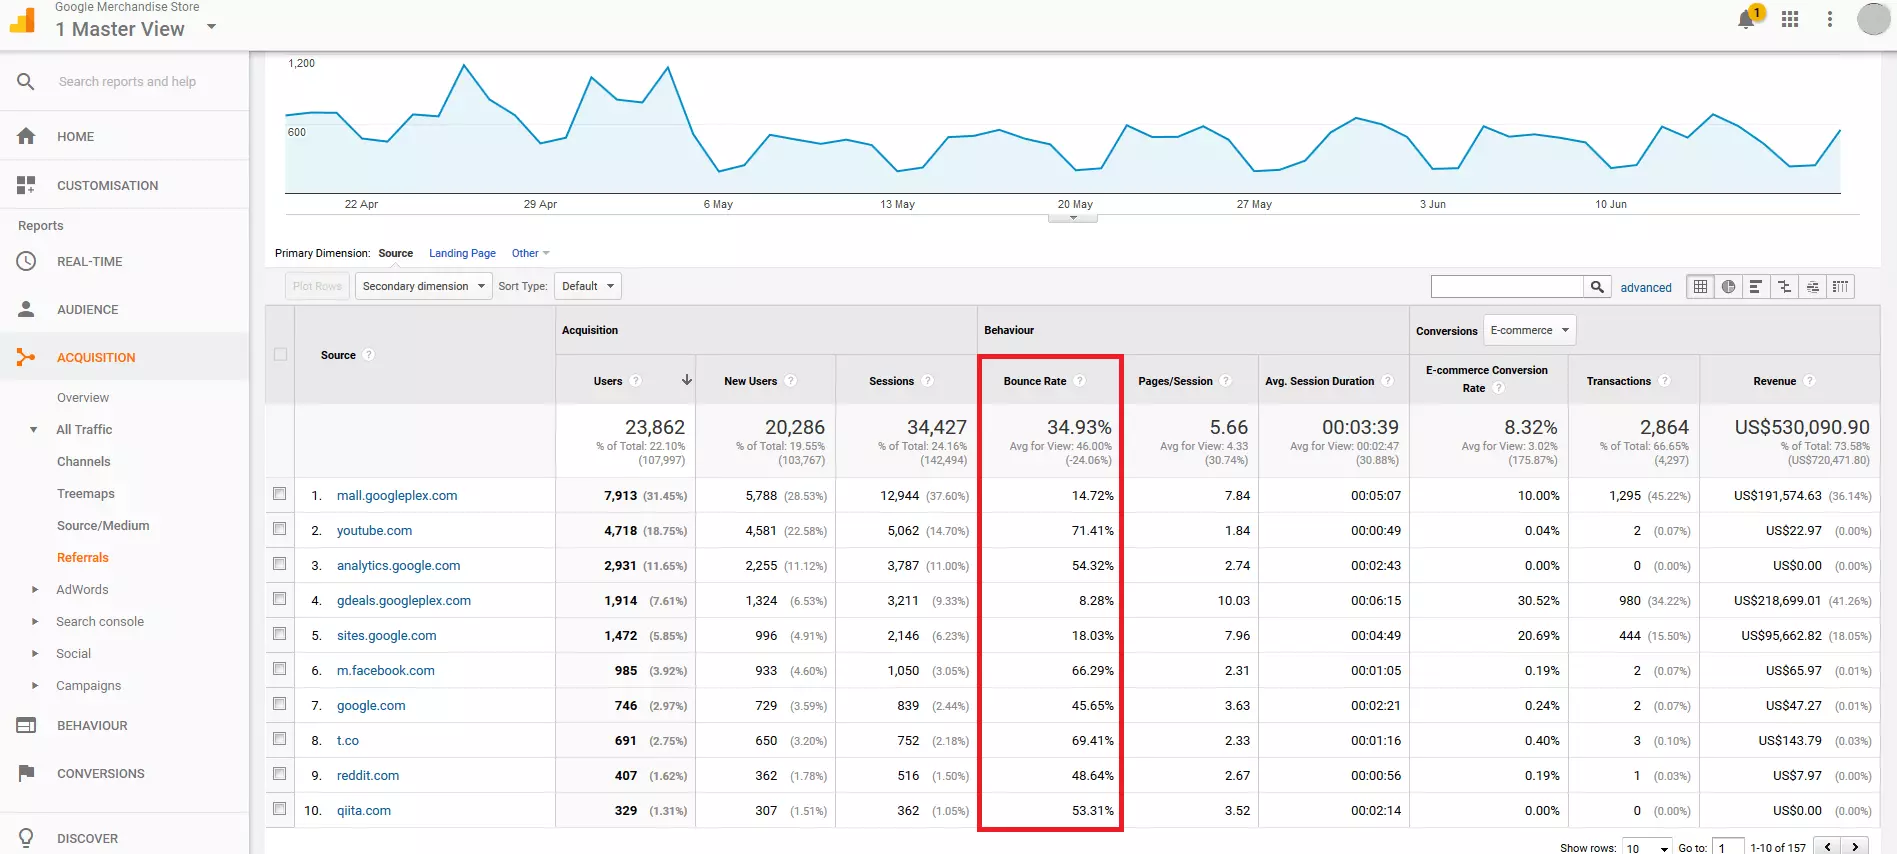Open the Acquisition Overview report
The width and height of the screenshot is (1897, 854).
pos(83,397)
